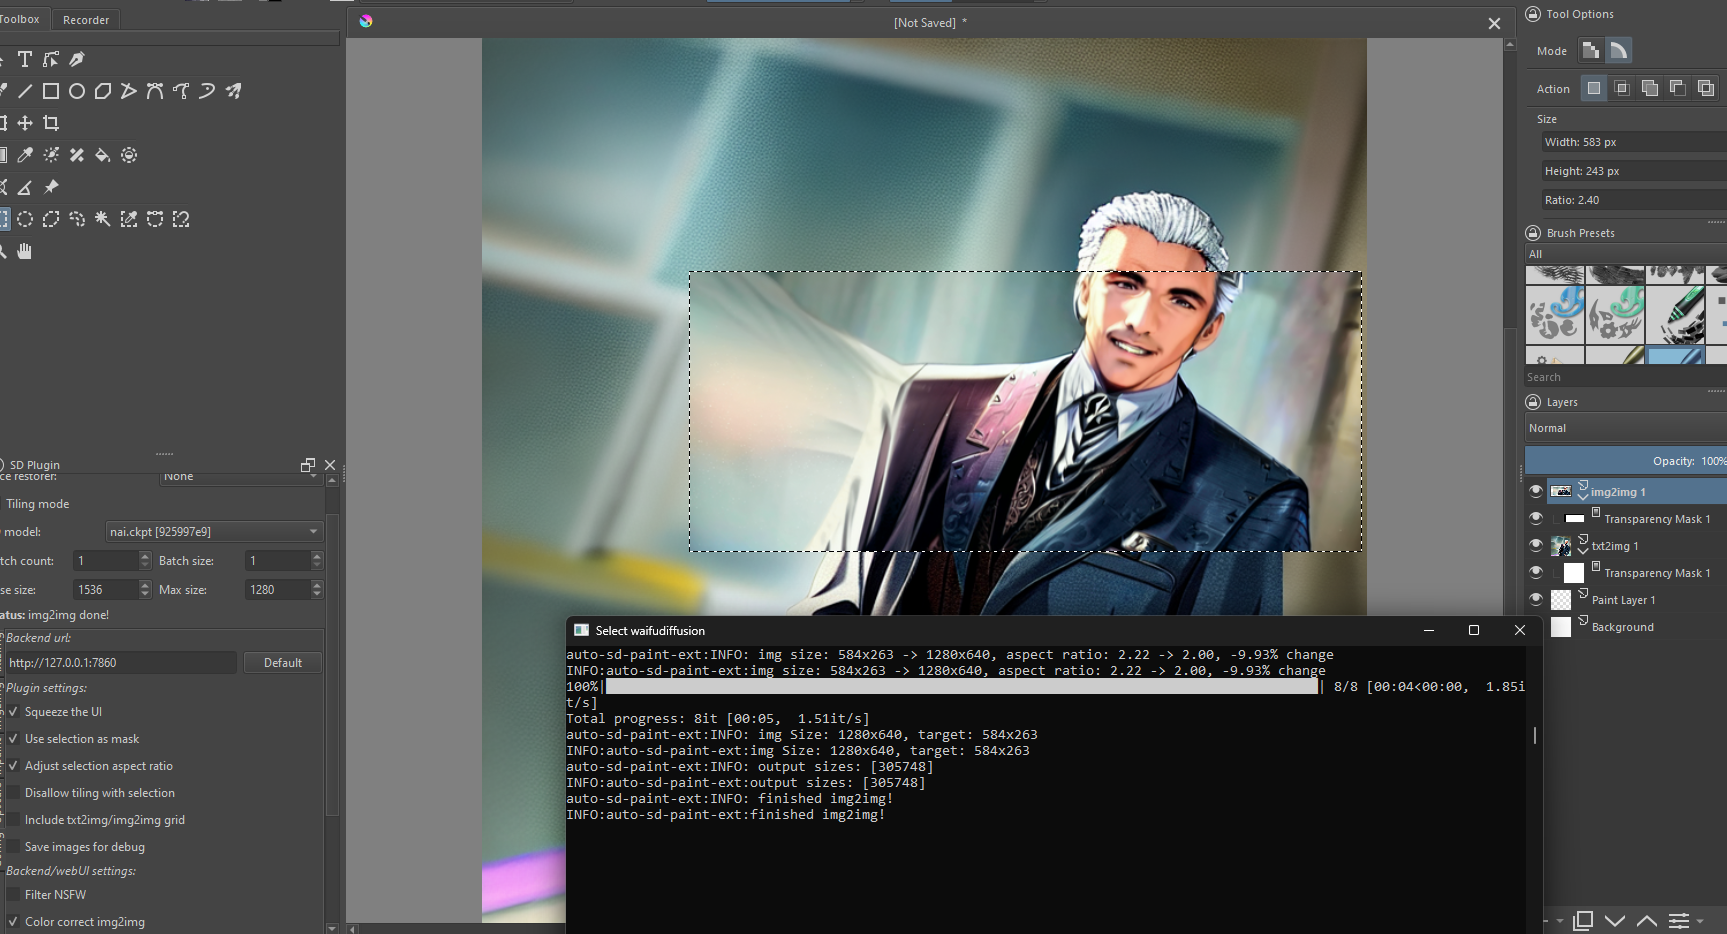Image resolution: width=1727 pixels, height=934 pixels.
Task: Select the Gradient tool
Action: click(x=4, y=155)
